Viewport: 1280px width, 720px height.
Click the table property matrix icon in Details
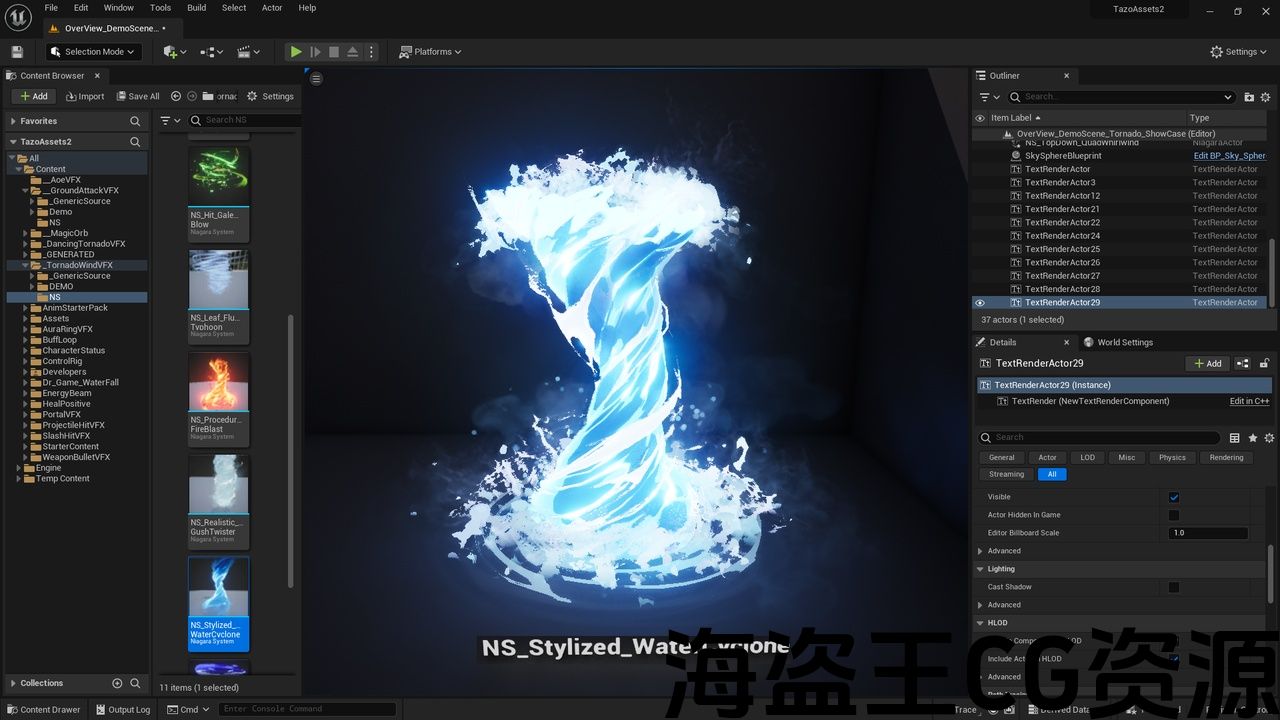click(1234, 438)
